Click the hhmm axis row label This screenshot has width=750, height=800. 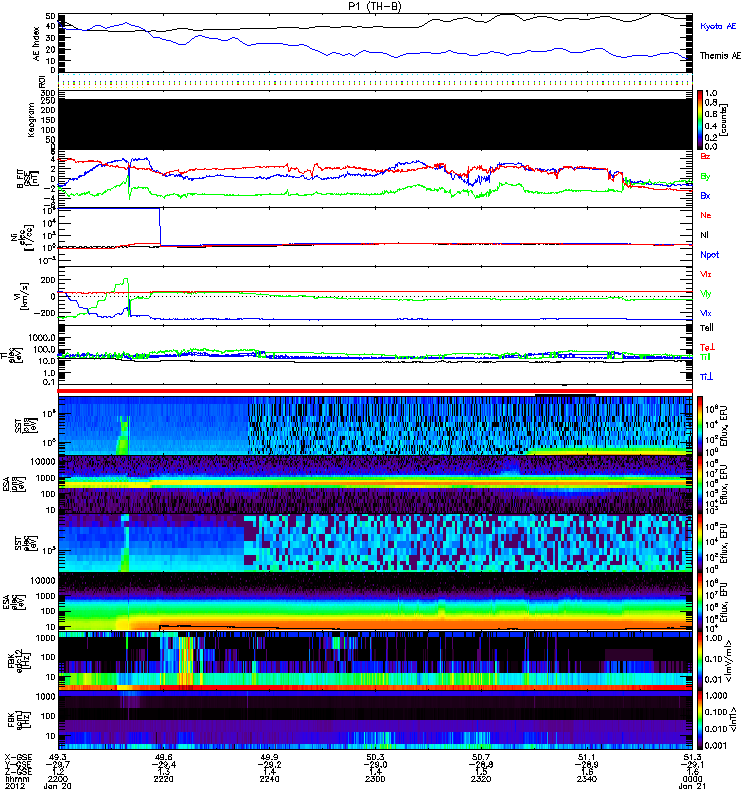tap(17, 779)
